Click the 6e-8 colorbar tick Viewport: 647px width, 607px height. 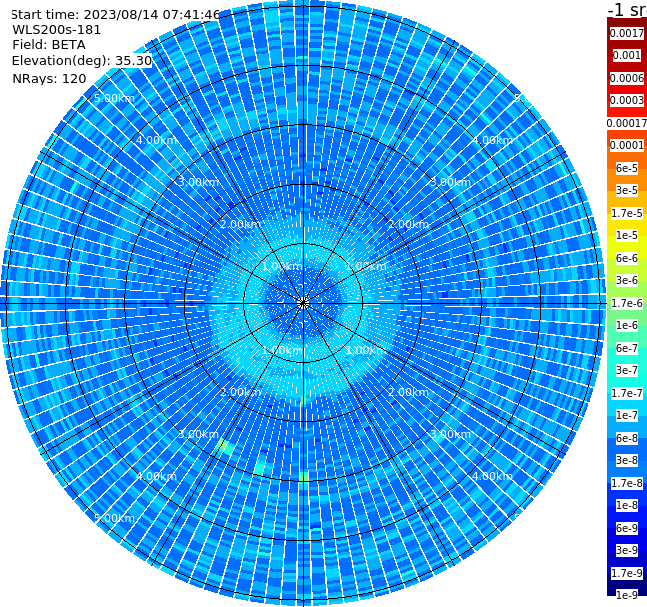point(627,438)
